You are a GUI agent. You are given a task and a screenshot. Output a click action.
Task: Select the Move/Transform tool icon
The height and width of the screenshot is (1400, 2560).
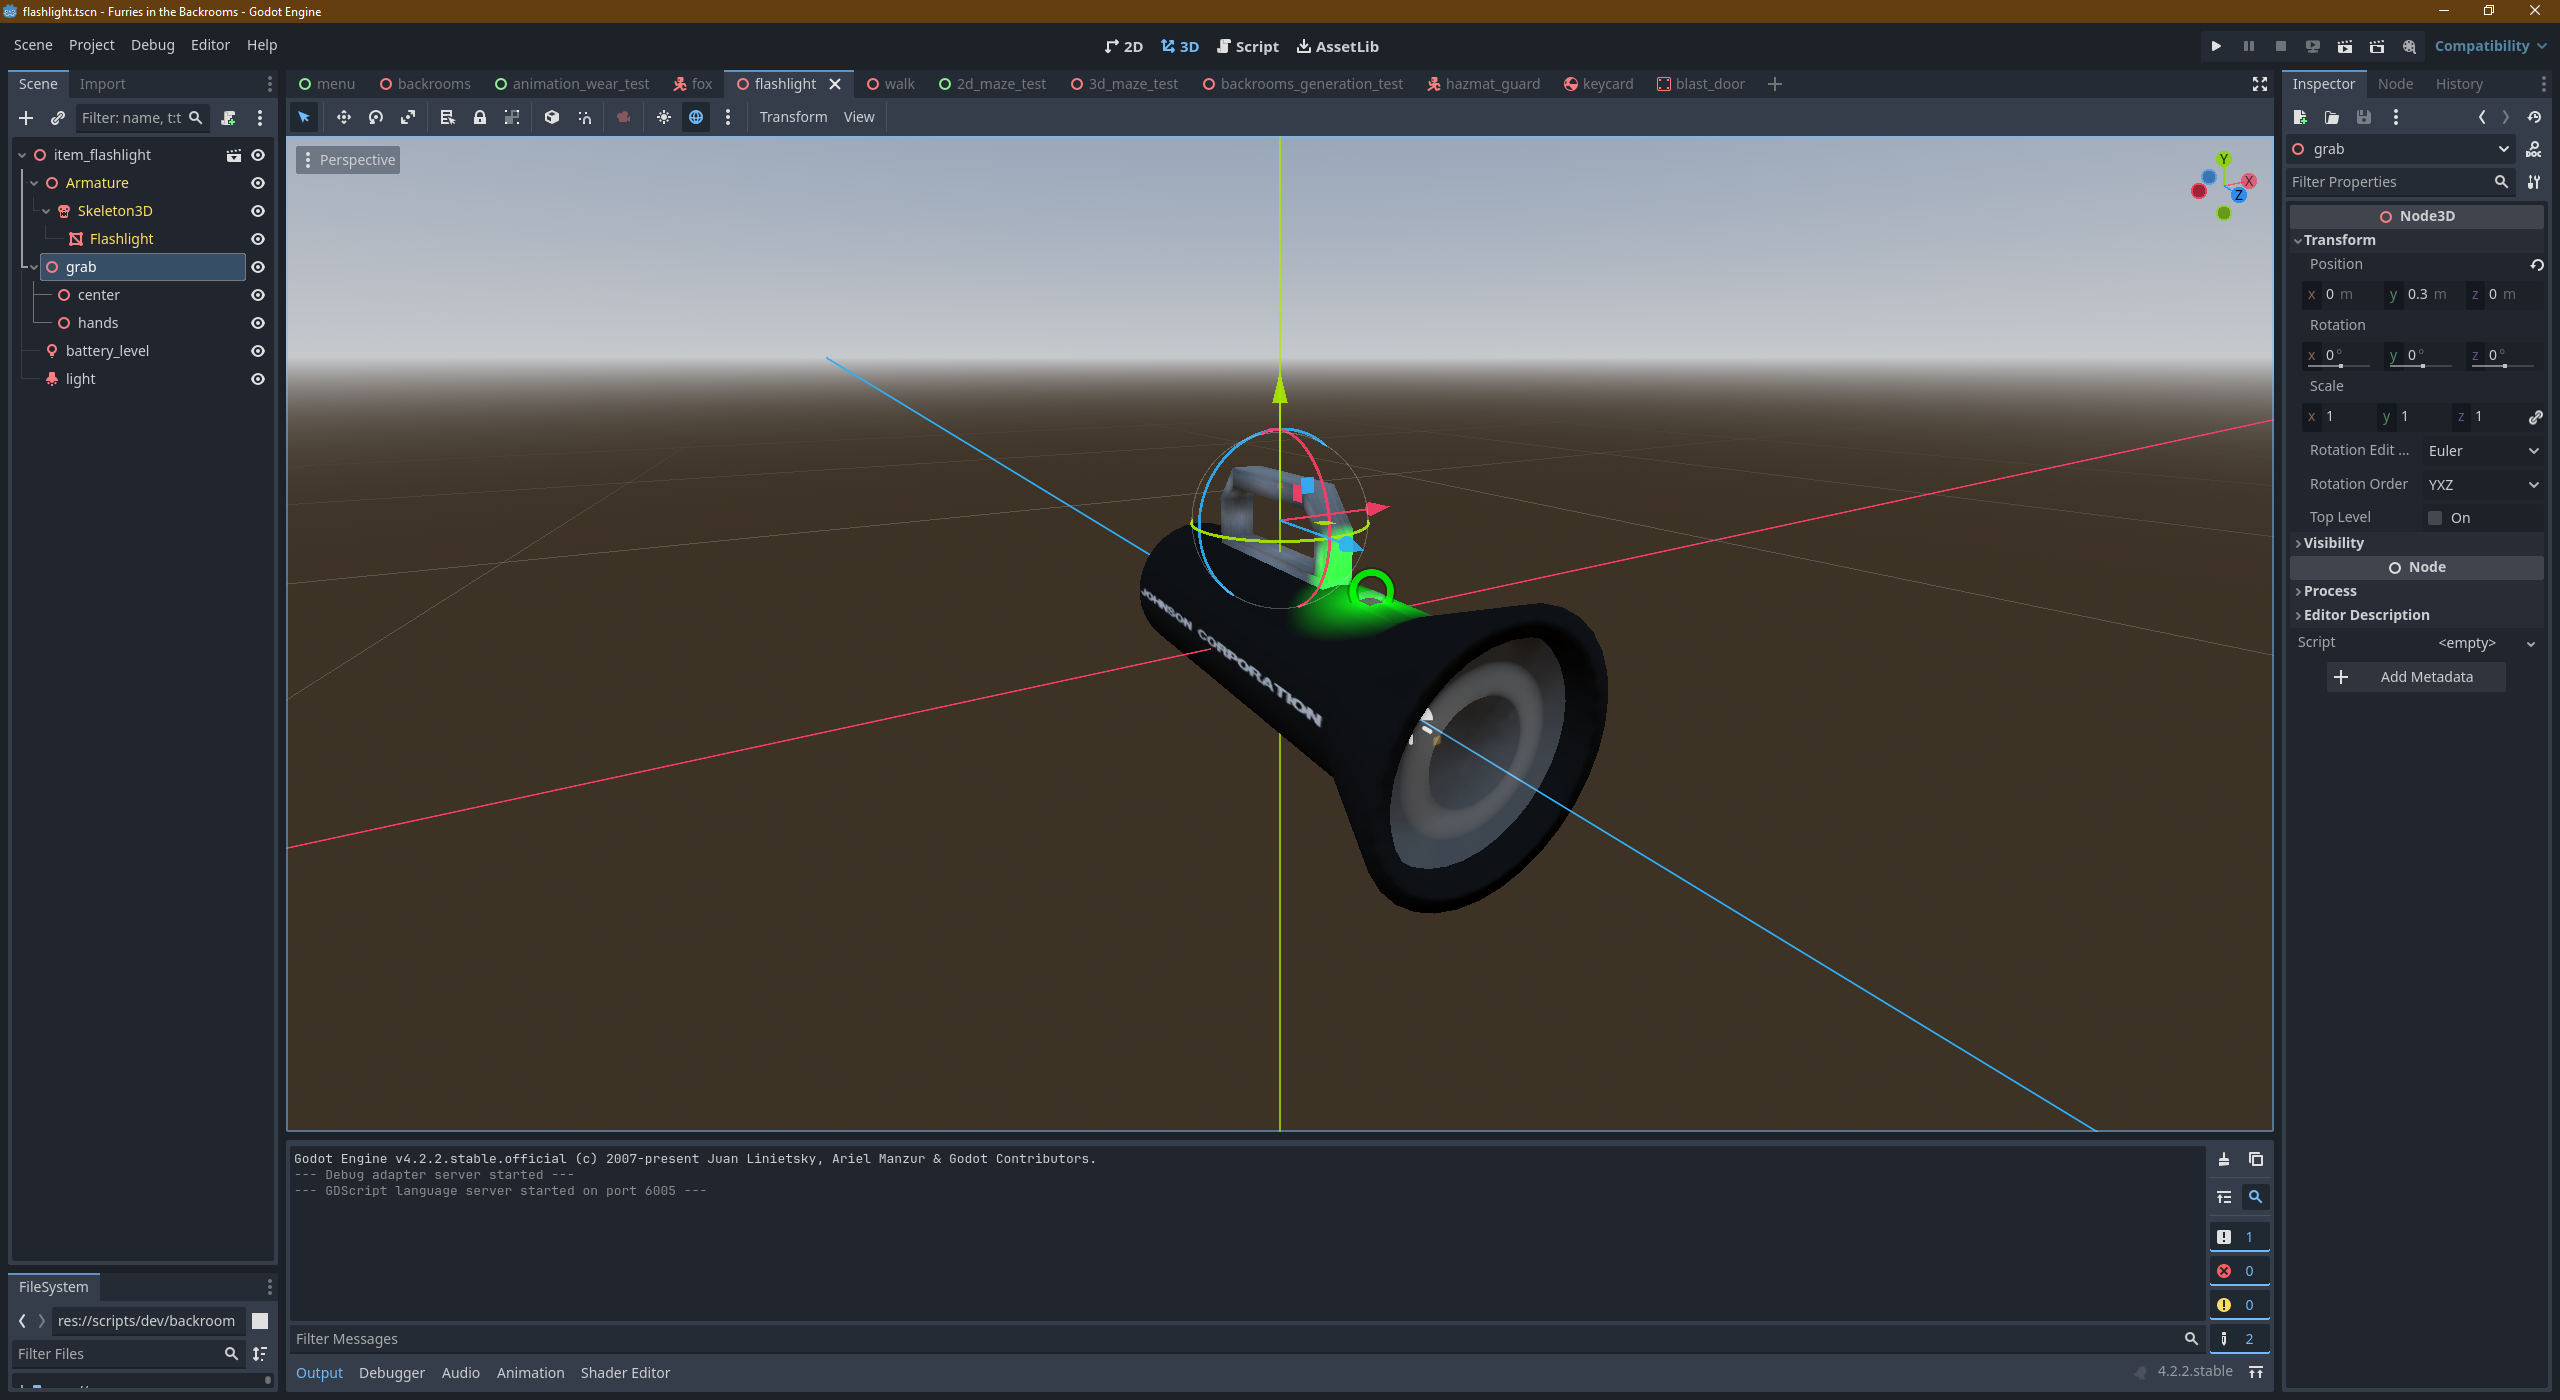point(341,116)
